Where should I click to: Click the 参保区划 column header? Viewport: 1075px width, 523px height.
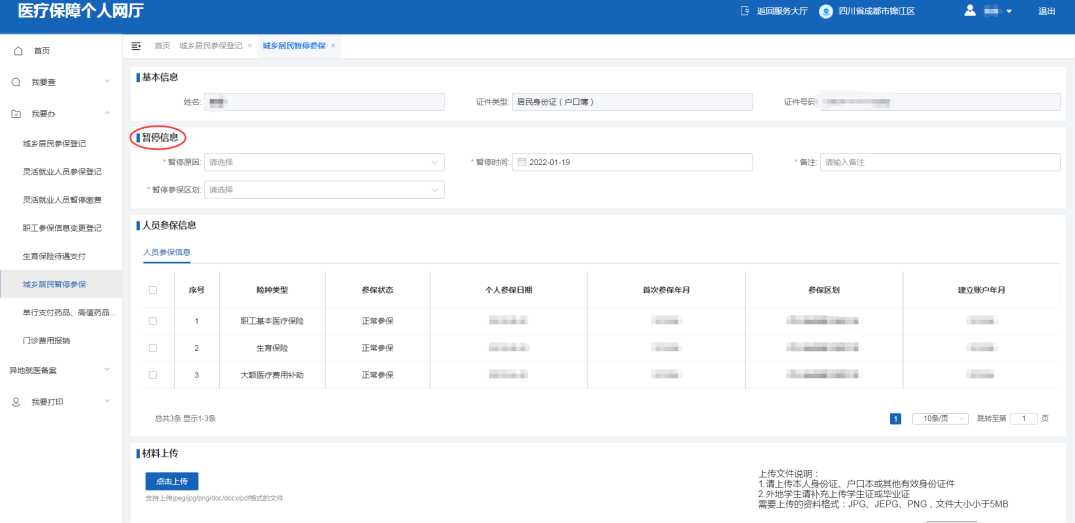(x=824, y=290)
